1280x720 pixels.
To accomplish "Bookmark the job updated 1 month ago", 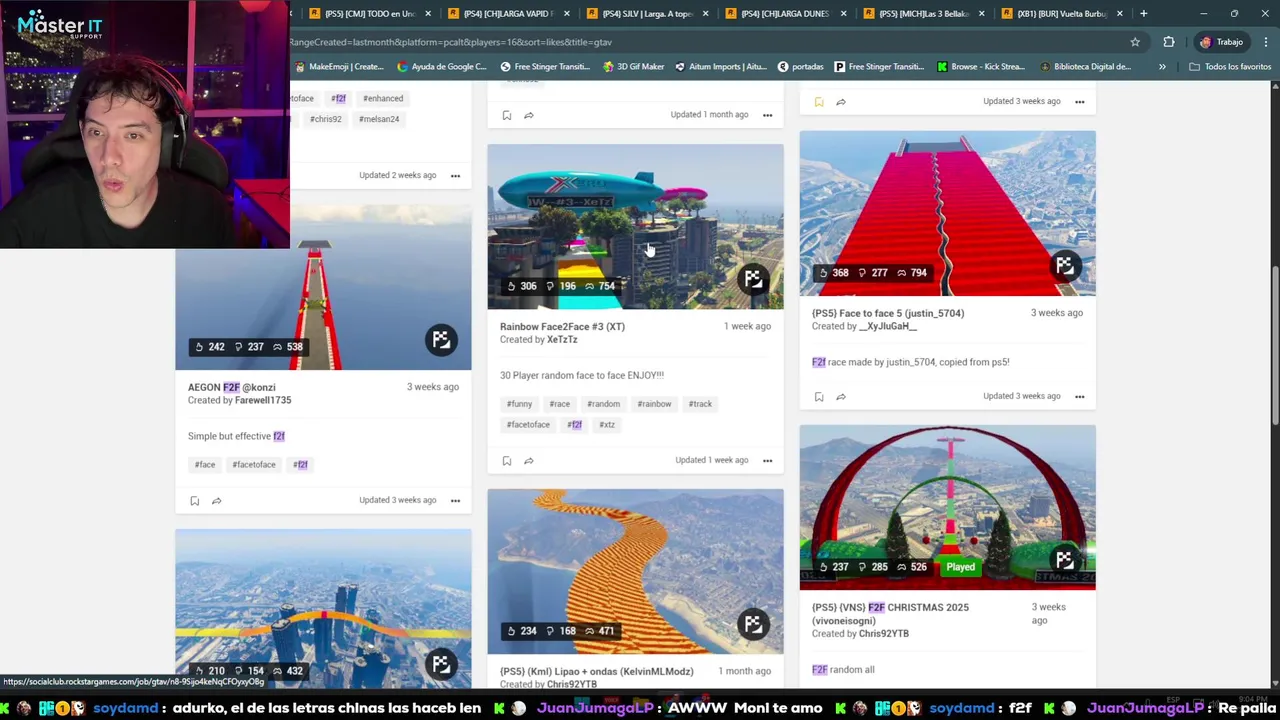I will tap(506, 116).
